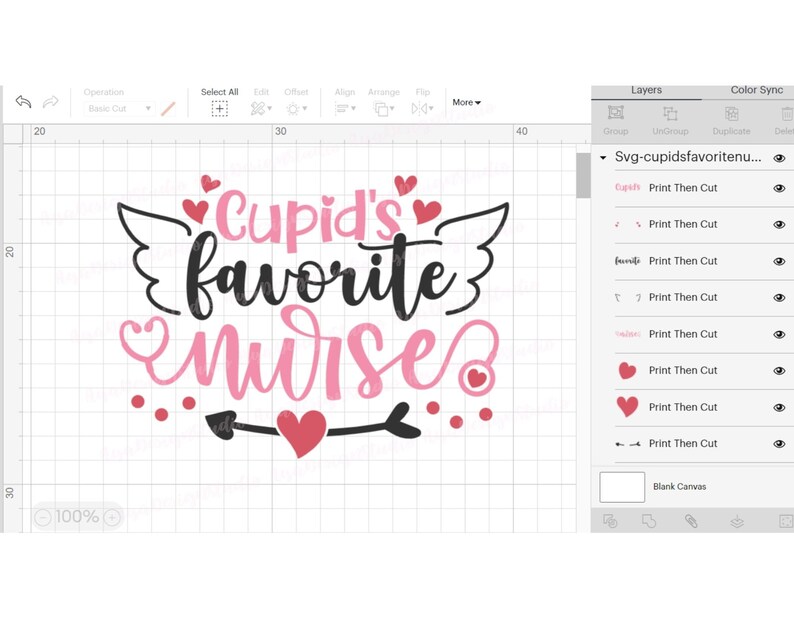Select the Blank Canvas row
The image size is (794, 643).
[x=693, y=487]
